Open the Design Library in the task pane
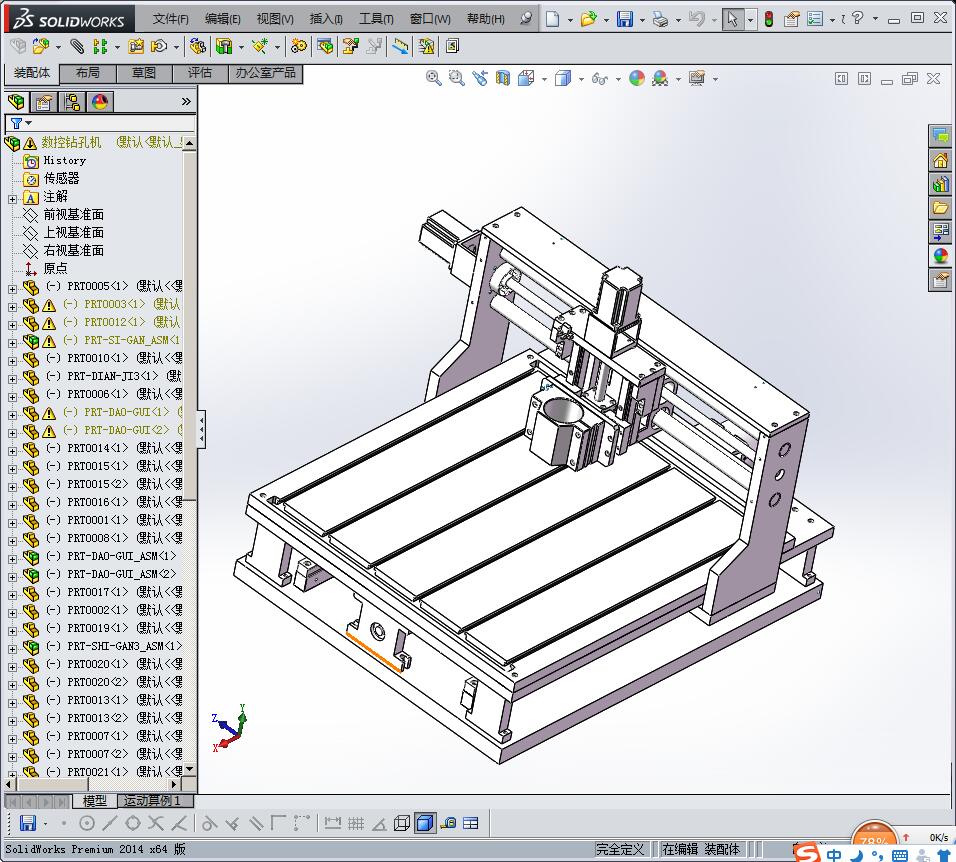956x862 pixels. coord(940,184)
